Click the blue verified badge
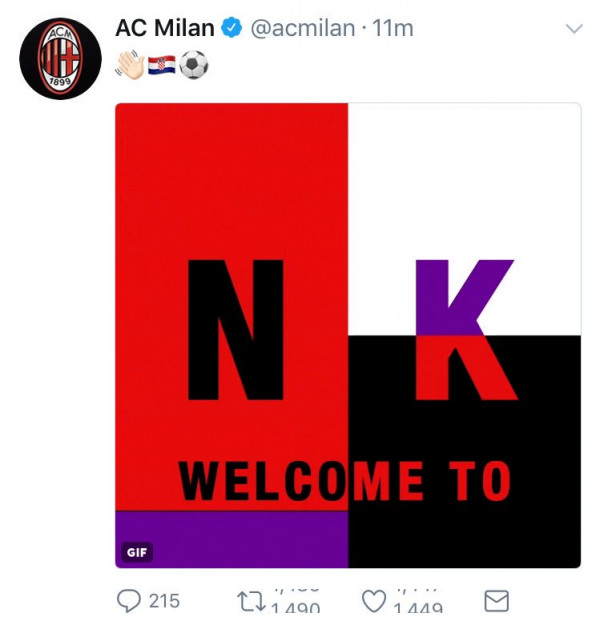 [231, 29]
